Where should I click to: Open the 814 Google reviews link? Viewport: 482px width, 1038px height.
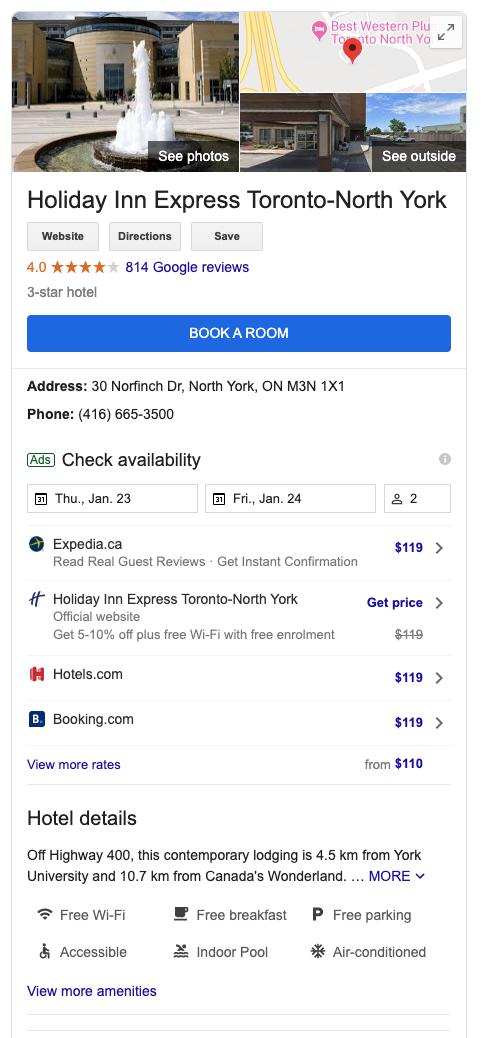point(187,267)
